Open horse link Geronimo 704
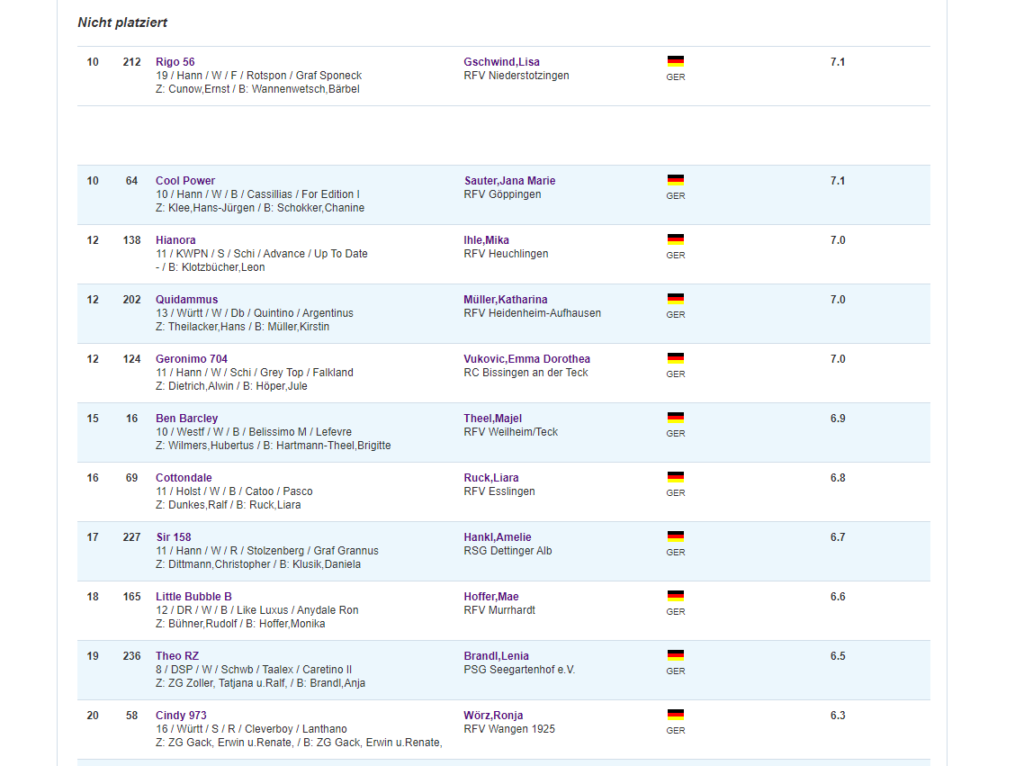This screenshot has height=766, width=1024. coord(191,359)
